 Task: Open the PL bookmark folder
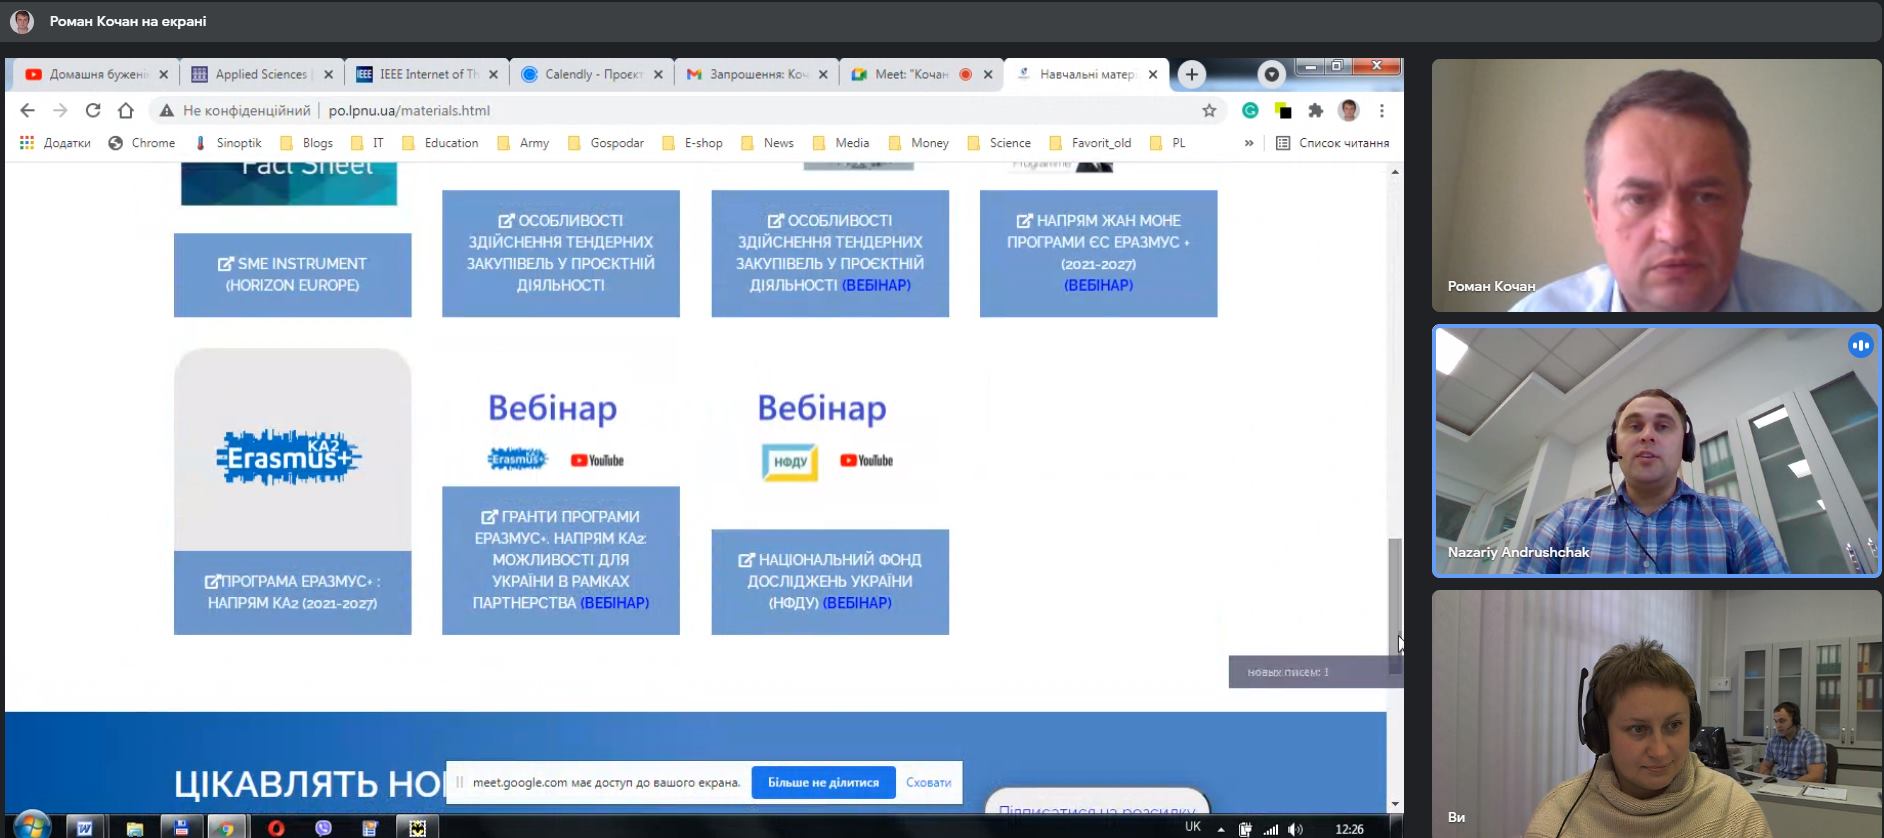coord(1168,143)
